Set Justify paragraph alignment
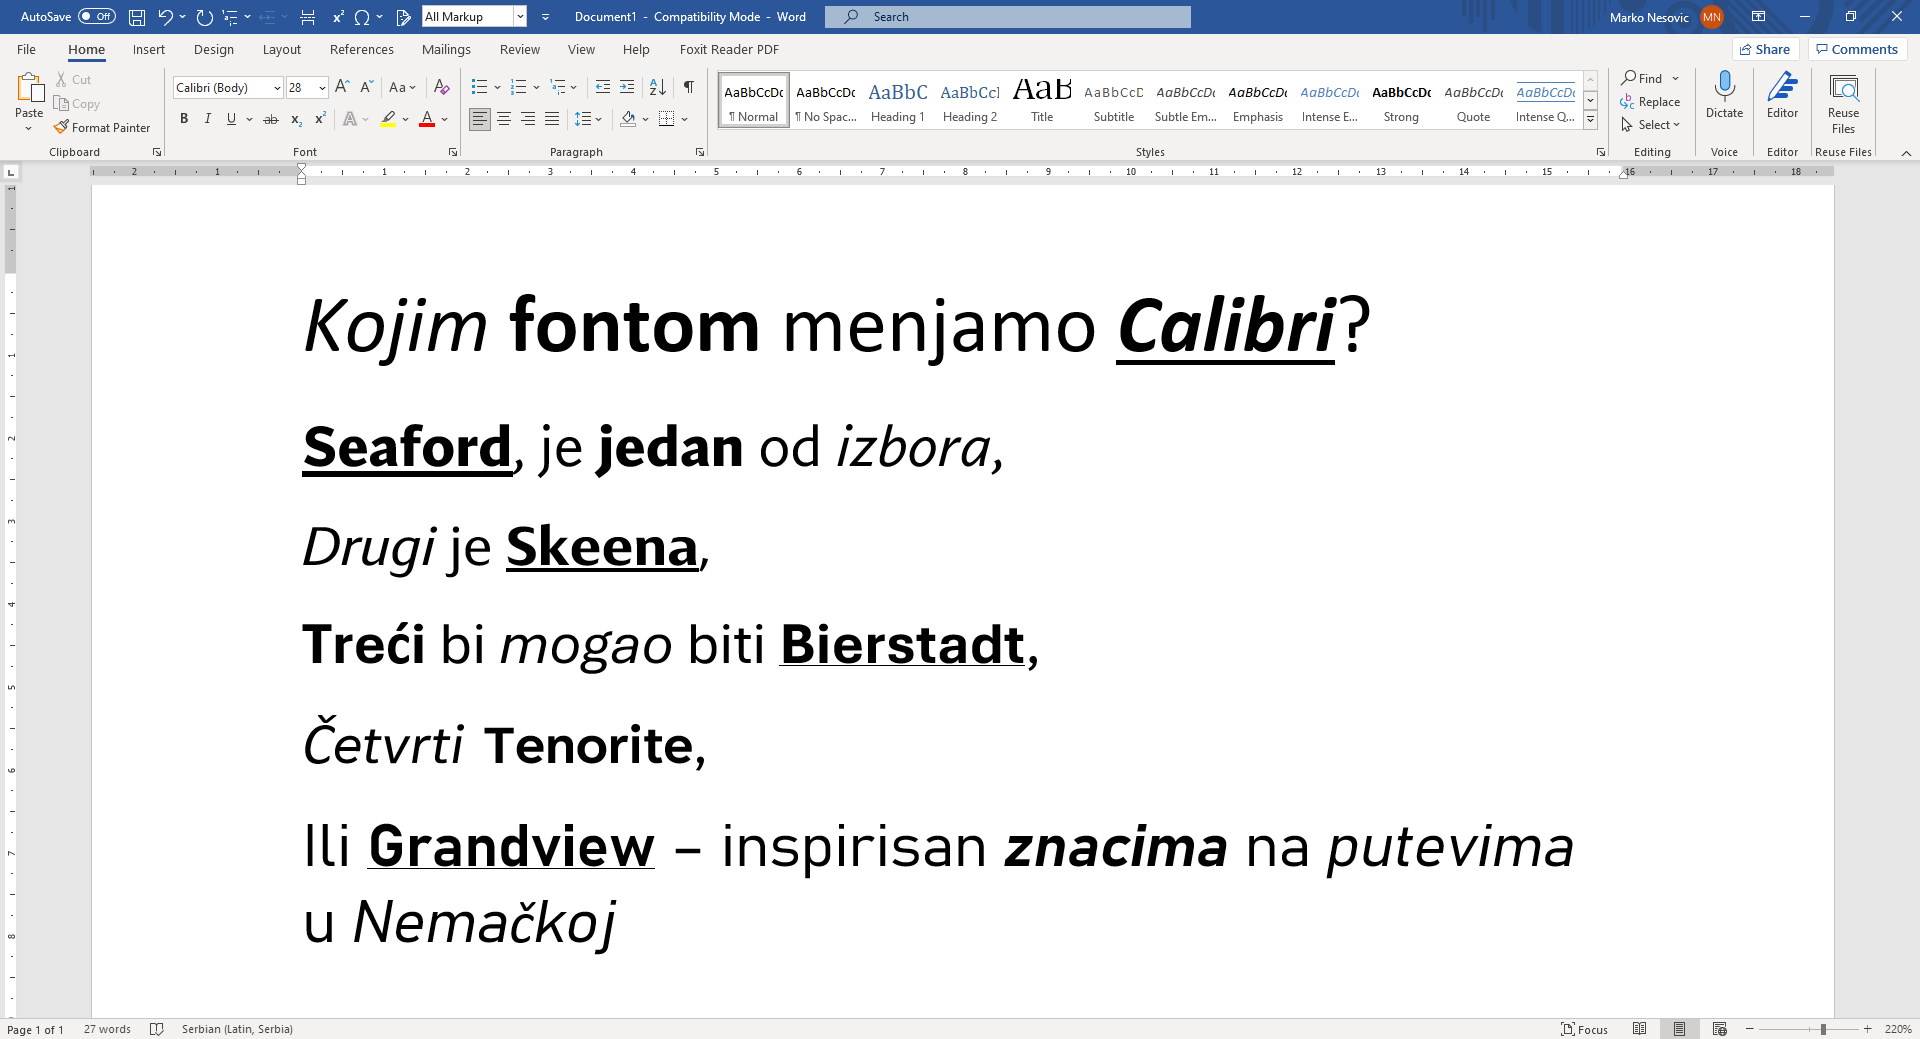The height and width of the screenshot is (1039, 1920). [x=552, y=119]
